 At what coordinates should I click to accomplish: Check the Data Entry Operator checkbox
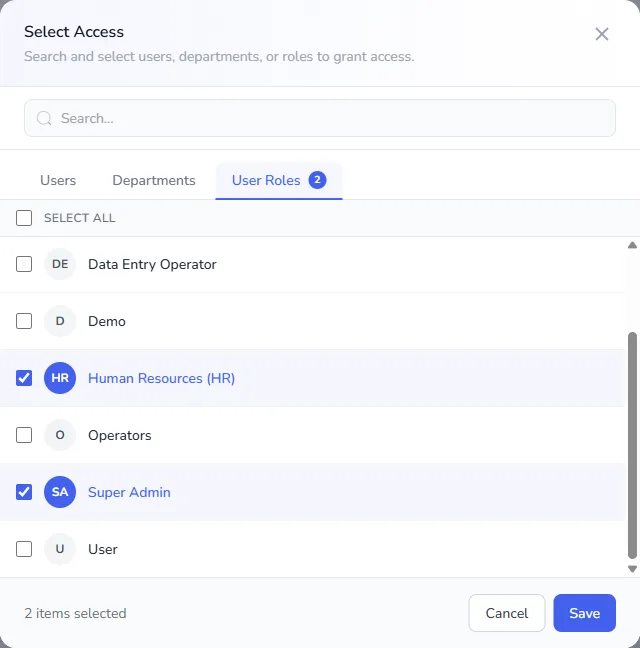[24, 264]
